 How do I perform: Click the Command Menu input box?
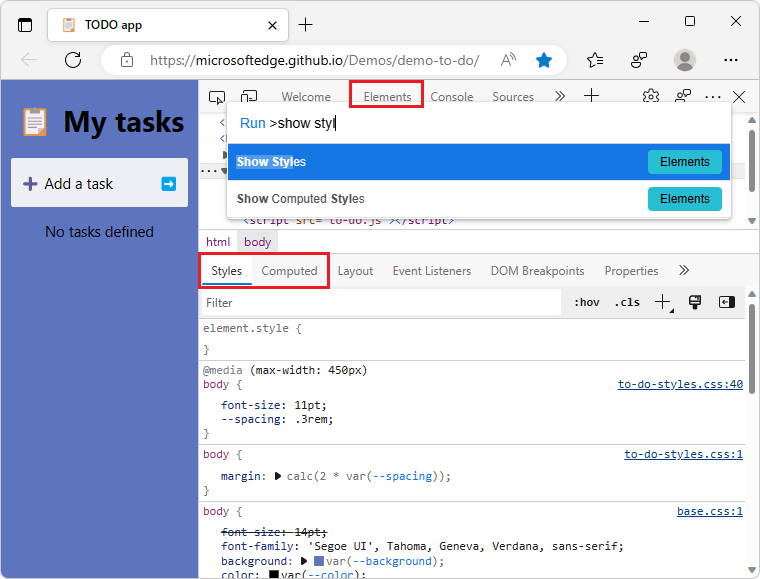point(479,123)
